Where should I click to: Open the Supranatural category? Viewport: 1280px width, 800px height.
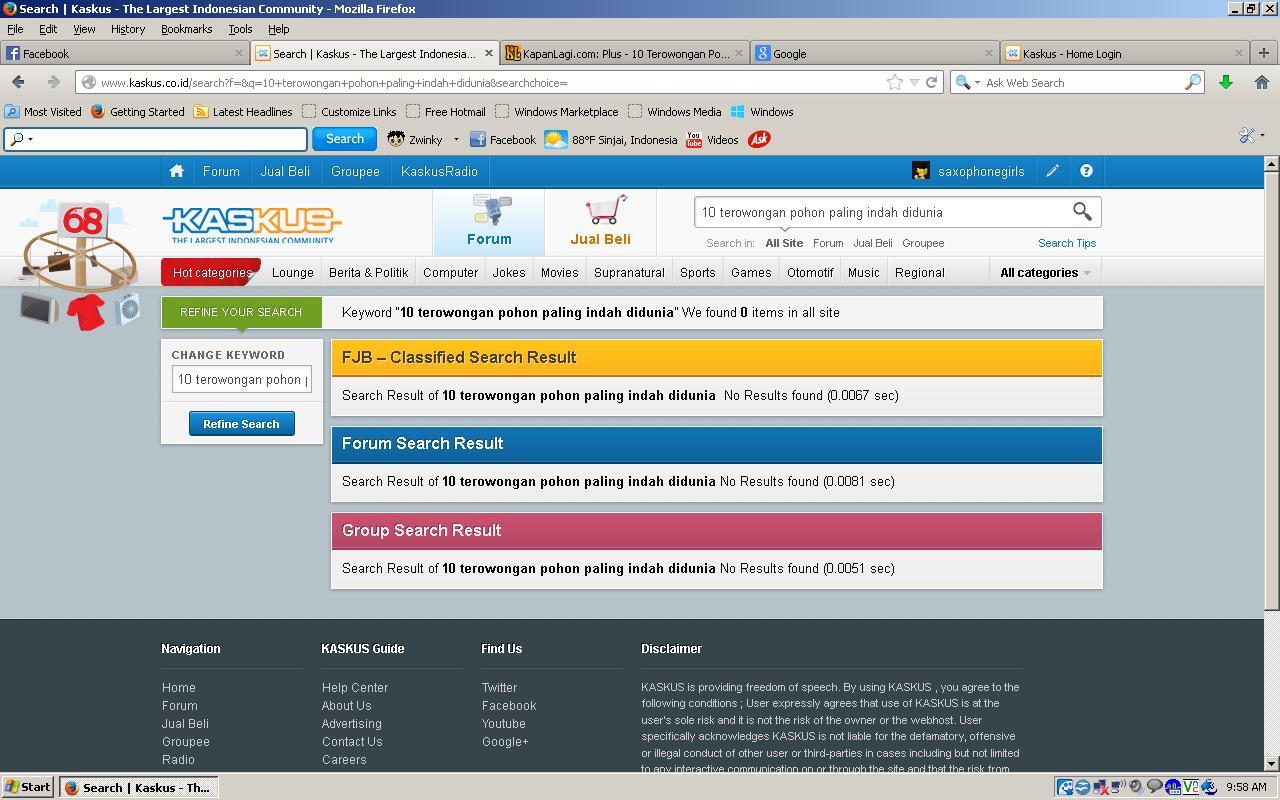point(629,272)
